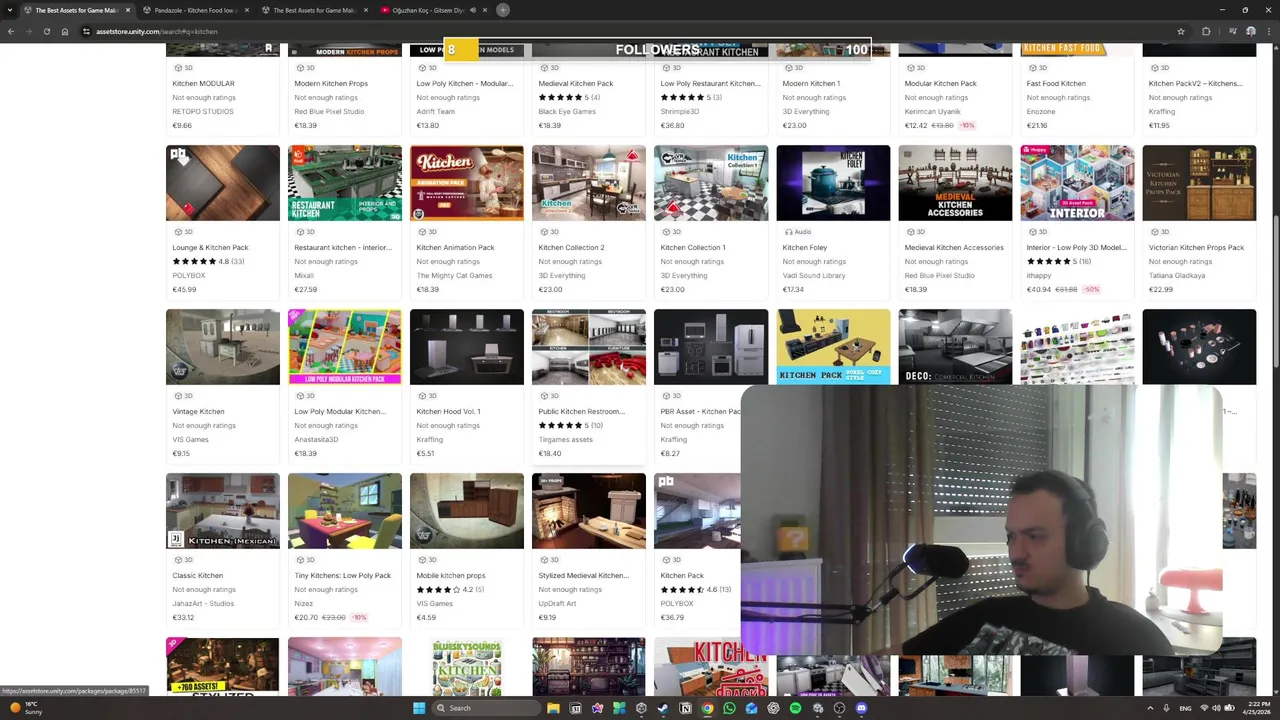This screenshot has height=720, width=1280.
Task: Switch to the Oğuzhan Koç Gitsem Diyorum tab
Action: (432, 10)
